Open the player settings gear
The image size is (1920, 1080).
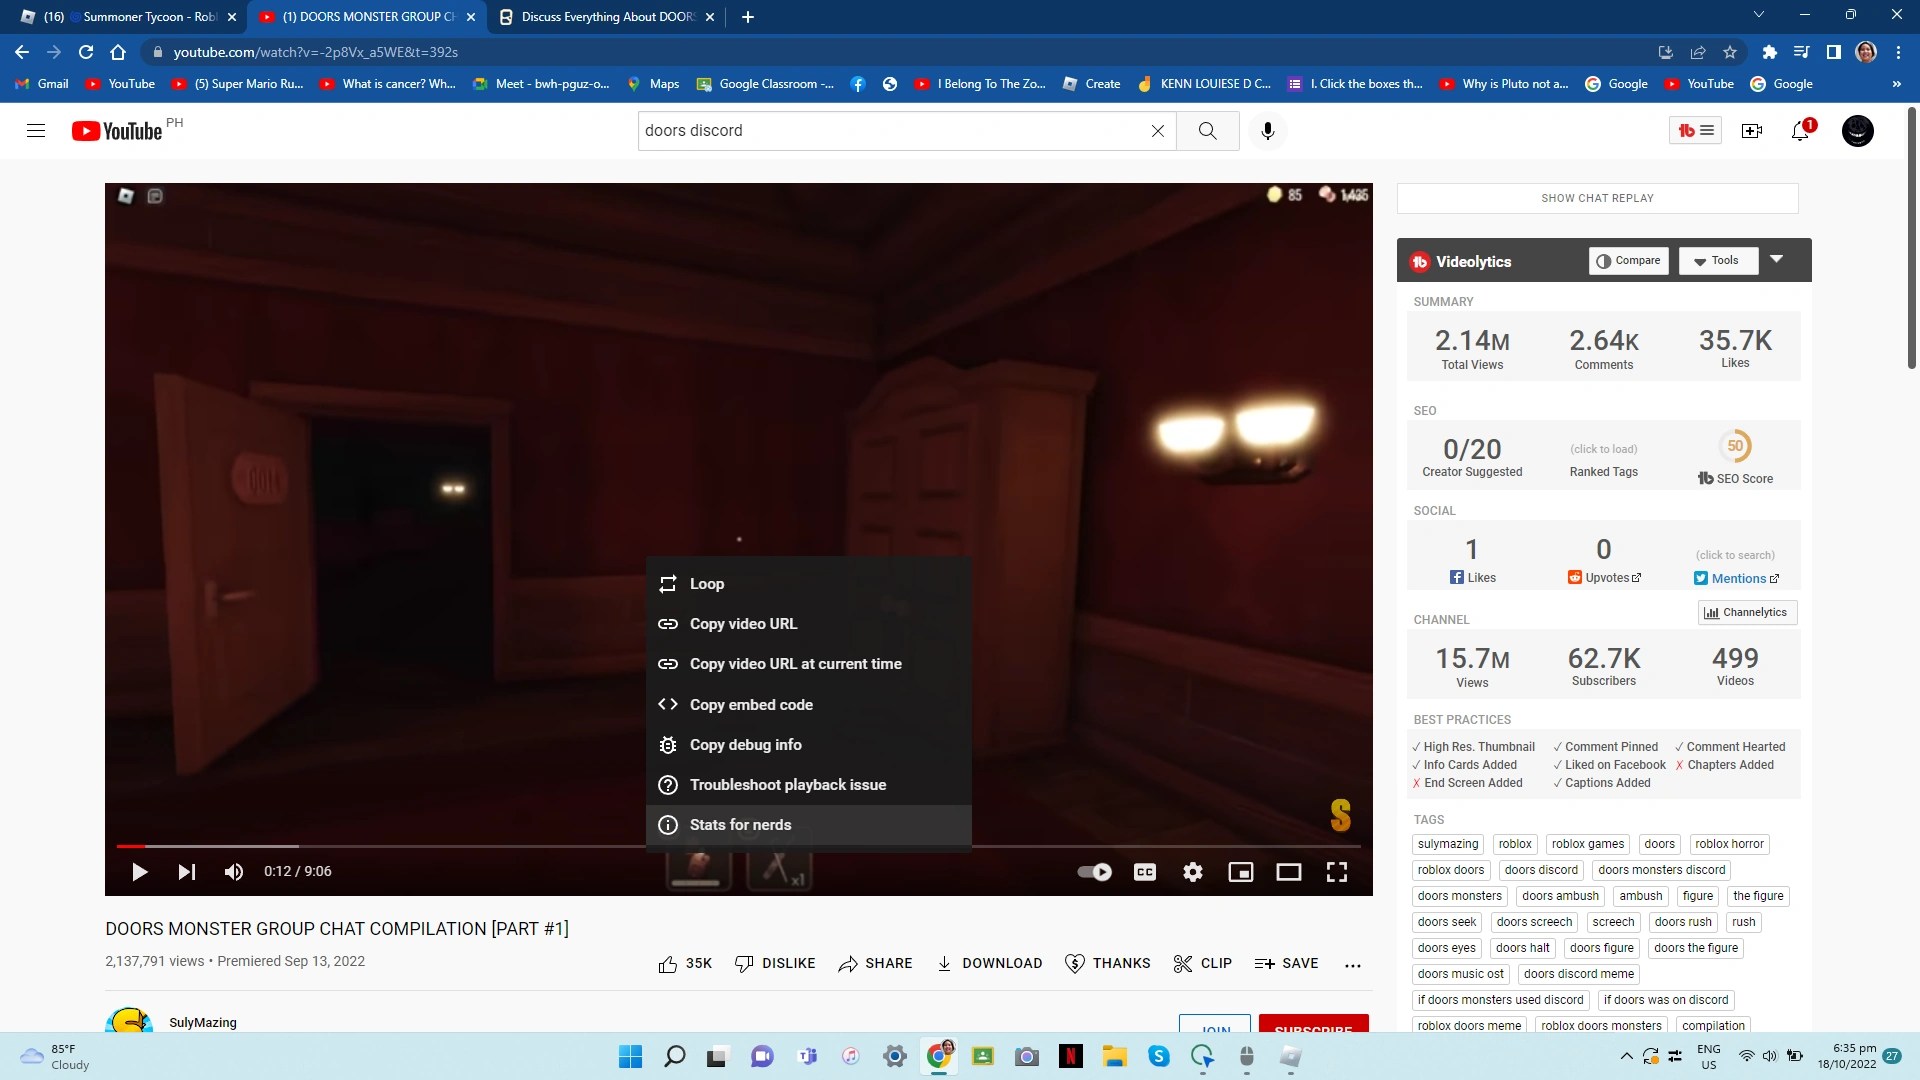tap(1193, 871)
